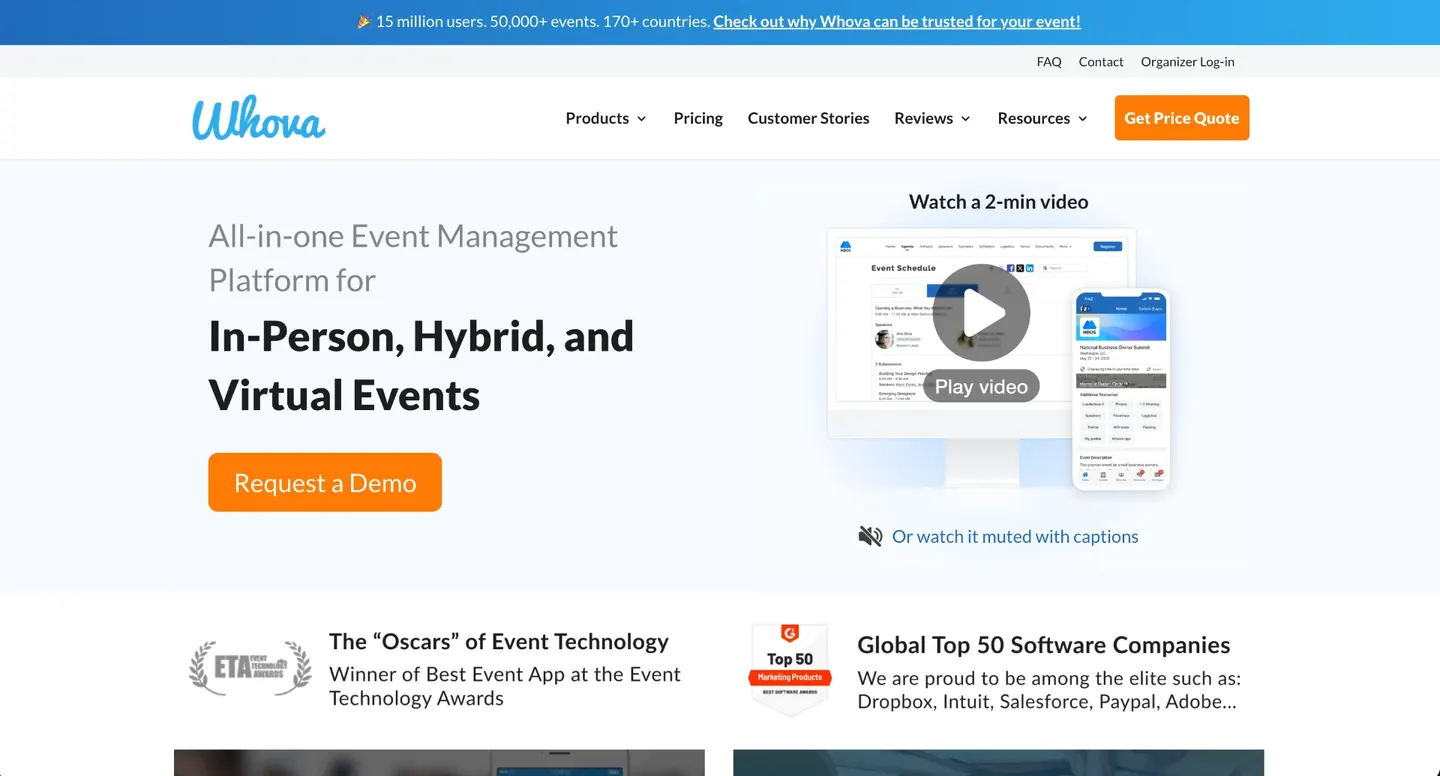This screenshot has width=1440, height=776.
Task: Expand the Resources dropdown menu
Action: (x=1043, y=118)
